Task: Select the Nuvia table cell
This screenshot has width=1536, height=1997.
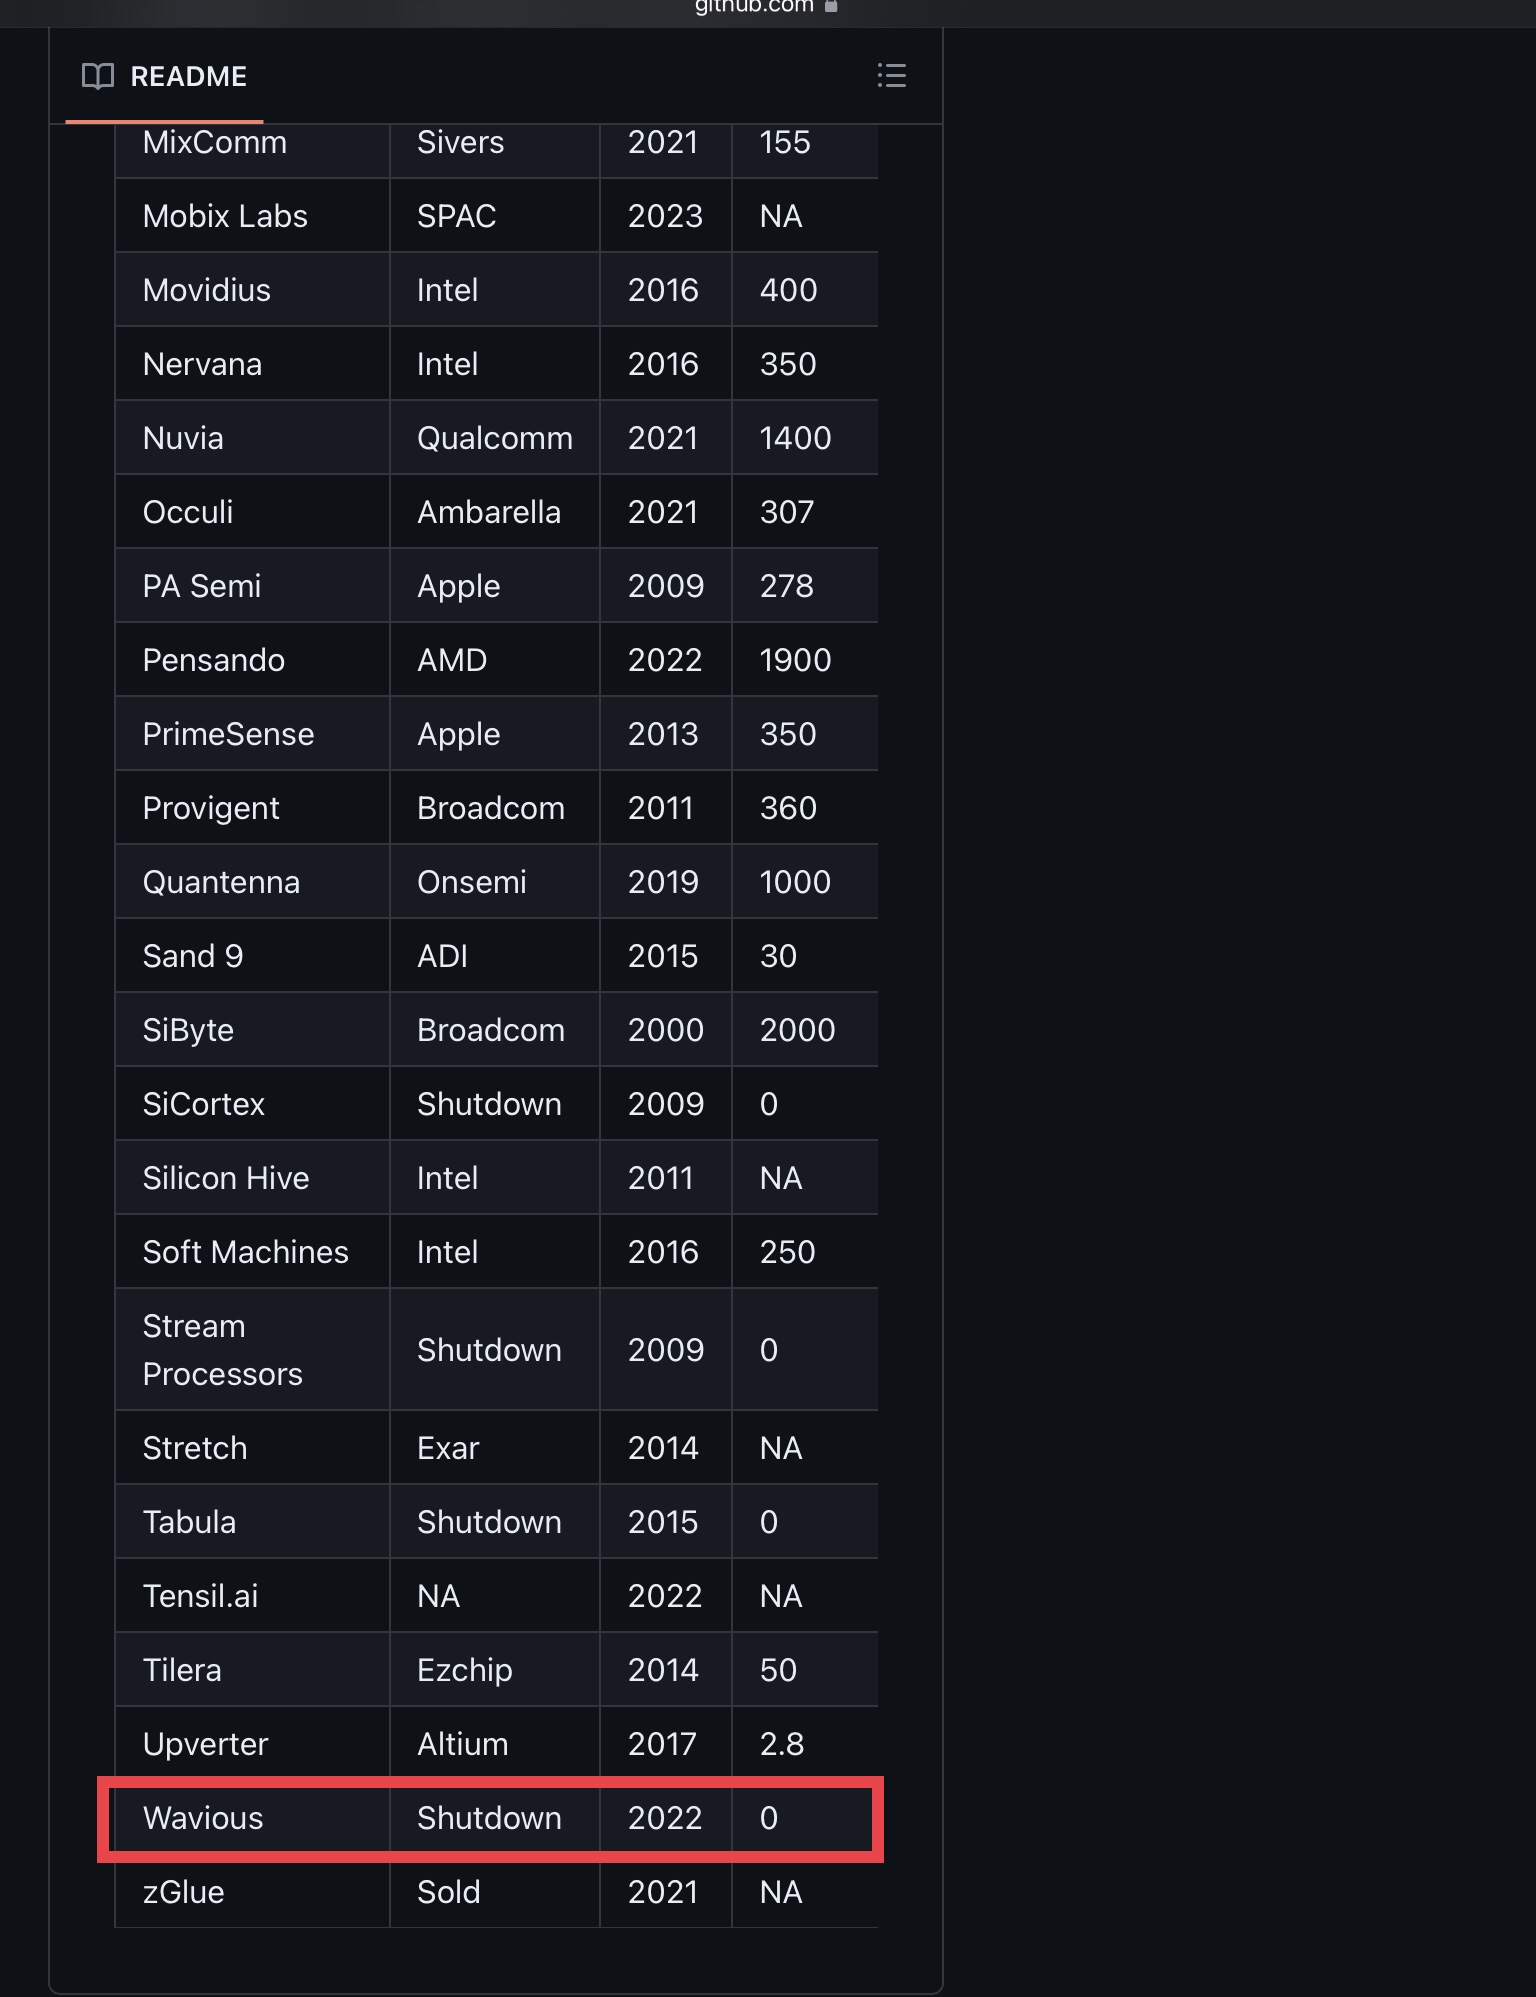Action: click(183, 438)
